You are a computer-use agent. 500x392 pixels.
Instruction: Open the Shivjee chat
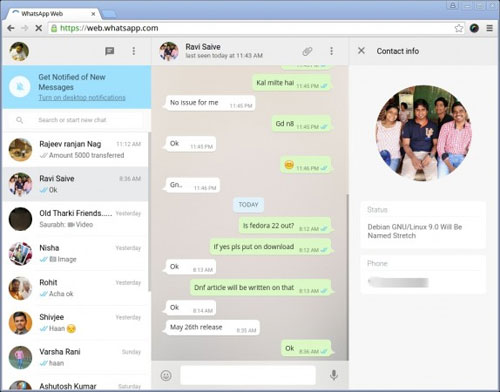75,323
